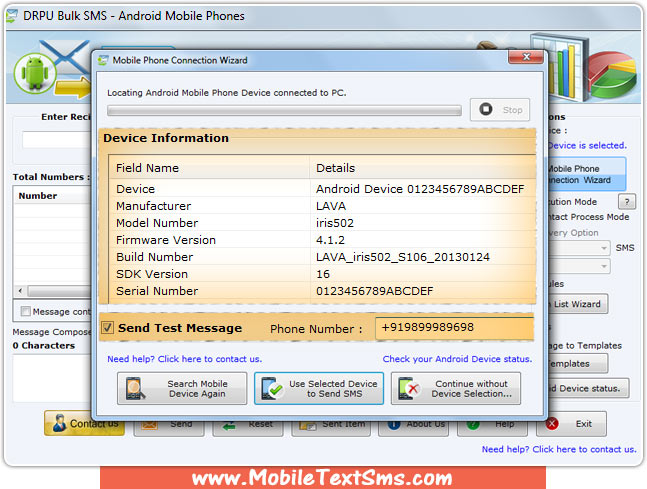The width and height of the screenshot is (647, 489).
Task: Click the Sent Item button's icon
Action: [x=308, y=425]
